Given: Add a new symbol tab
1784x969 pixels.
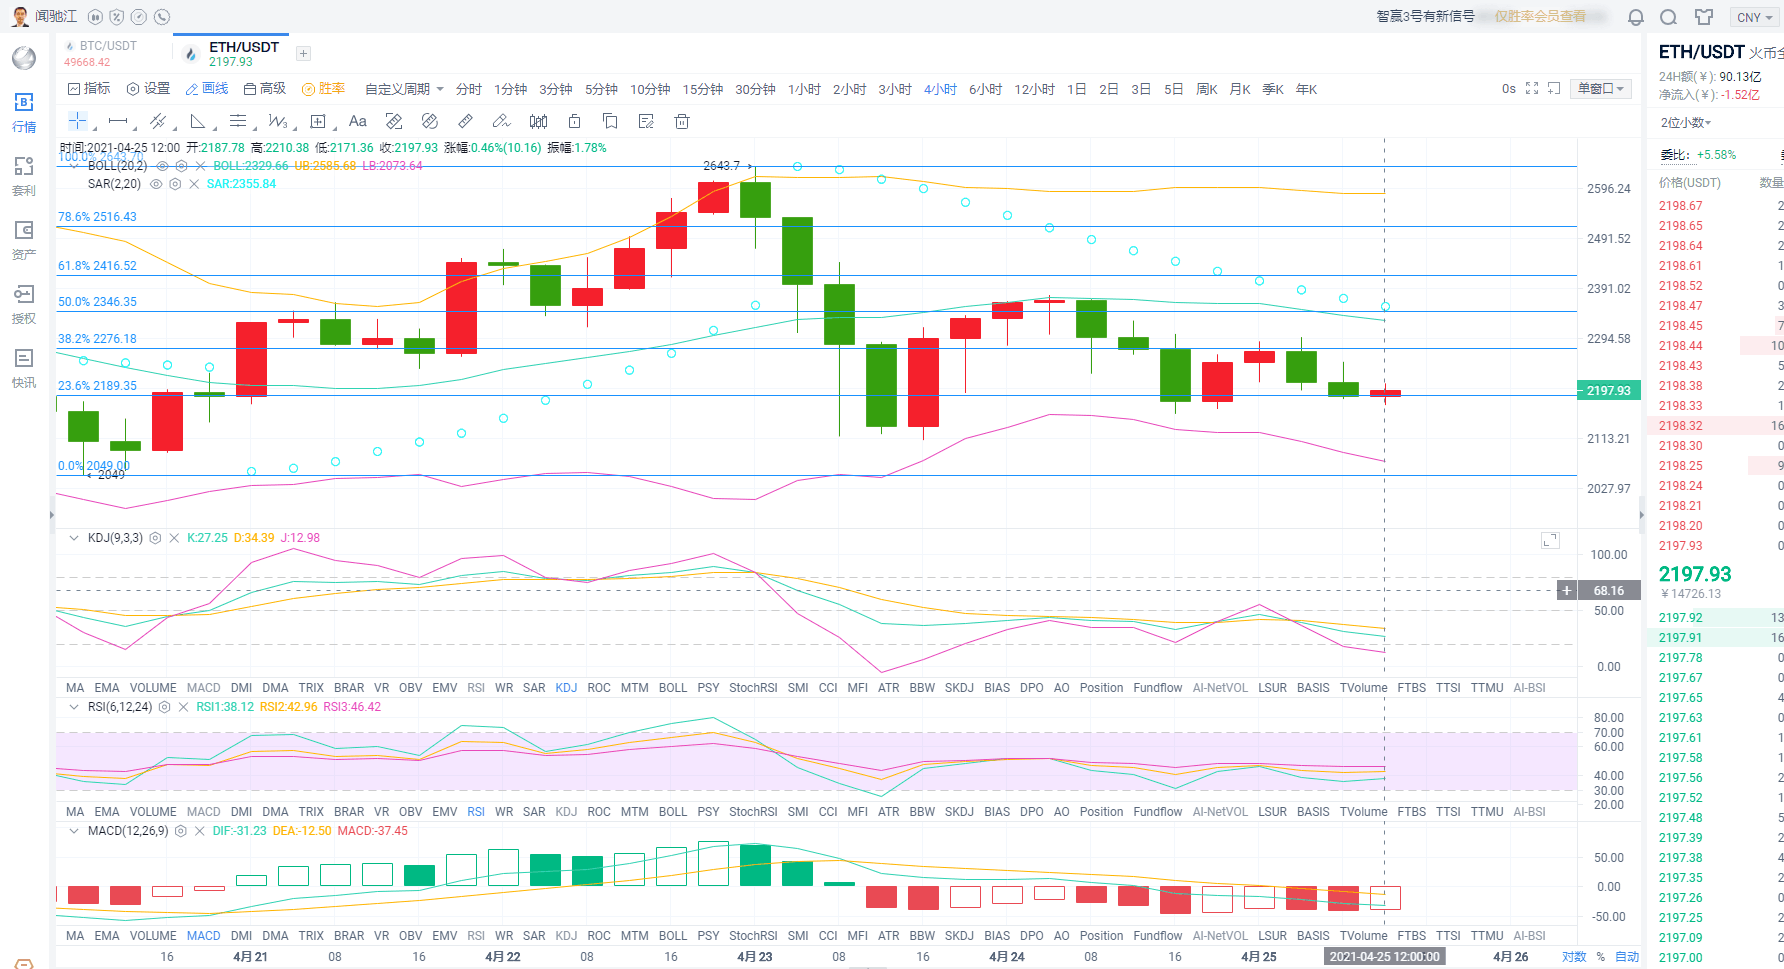Looking at the screenshot, I should [x=303, y=53].
